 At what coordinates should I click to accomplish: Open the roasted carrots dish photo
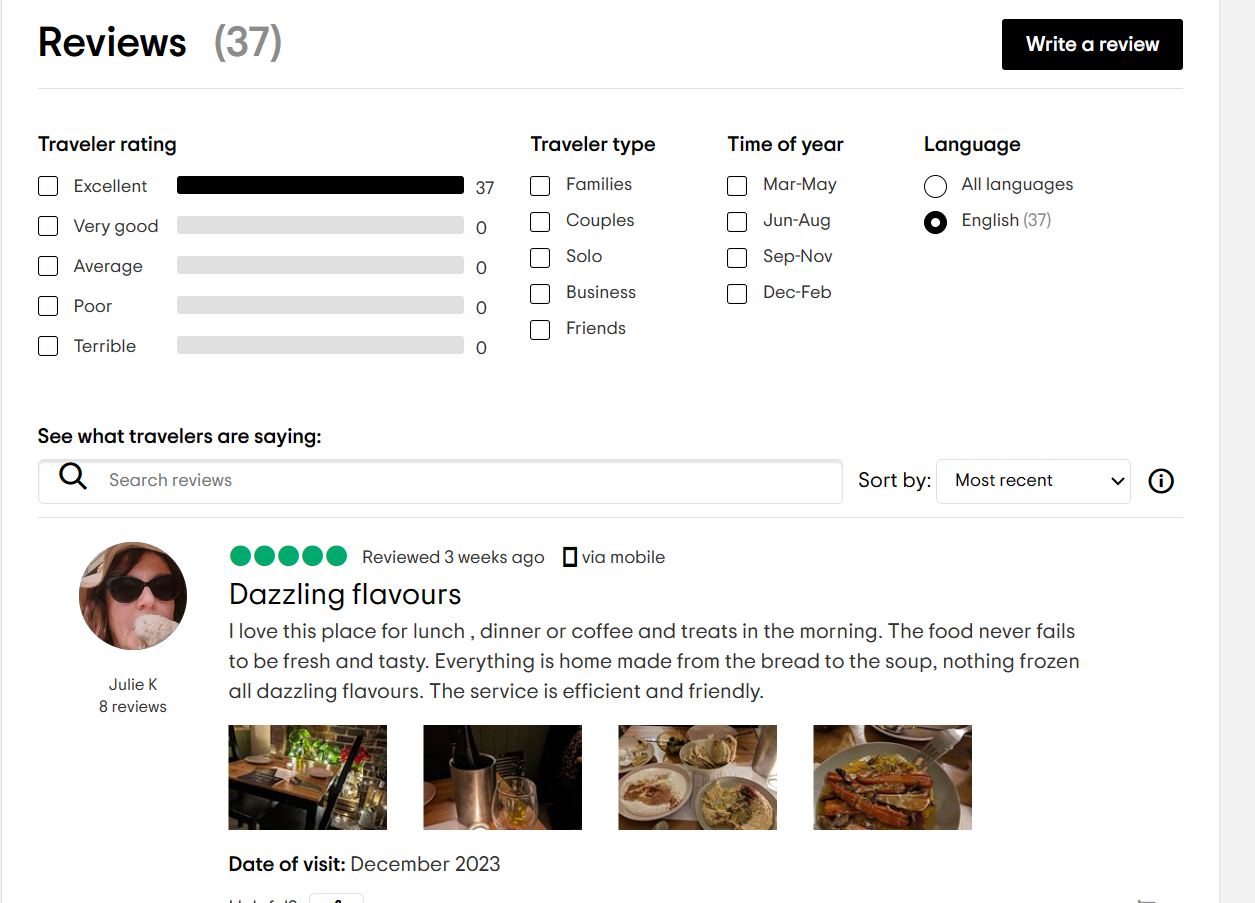(x=892, y=777)
